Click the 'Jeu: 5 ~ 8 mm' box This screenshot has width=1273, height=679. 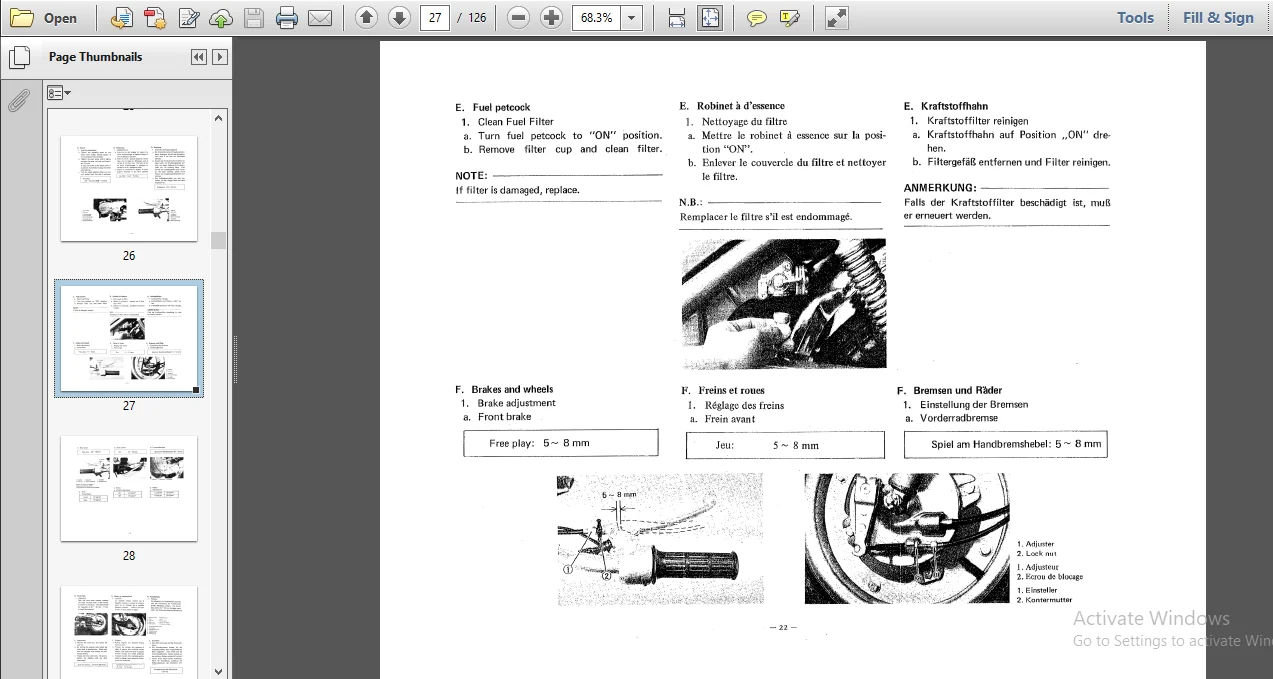coord(785,445)
